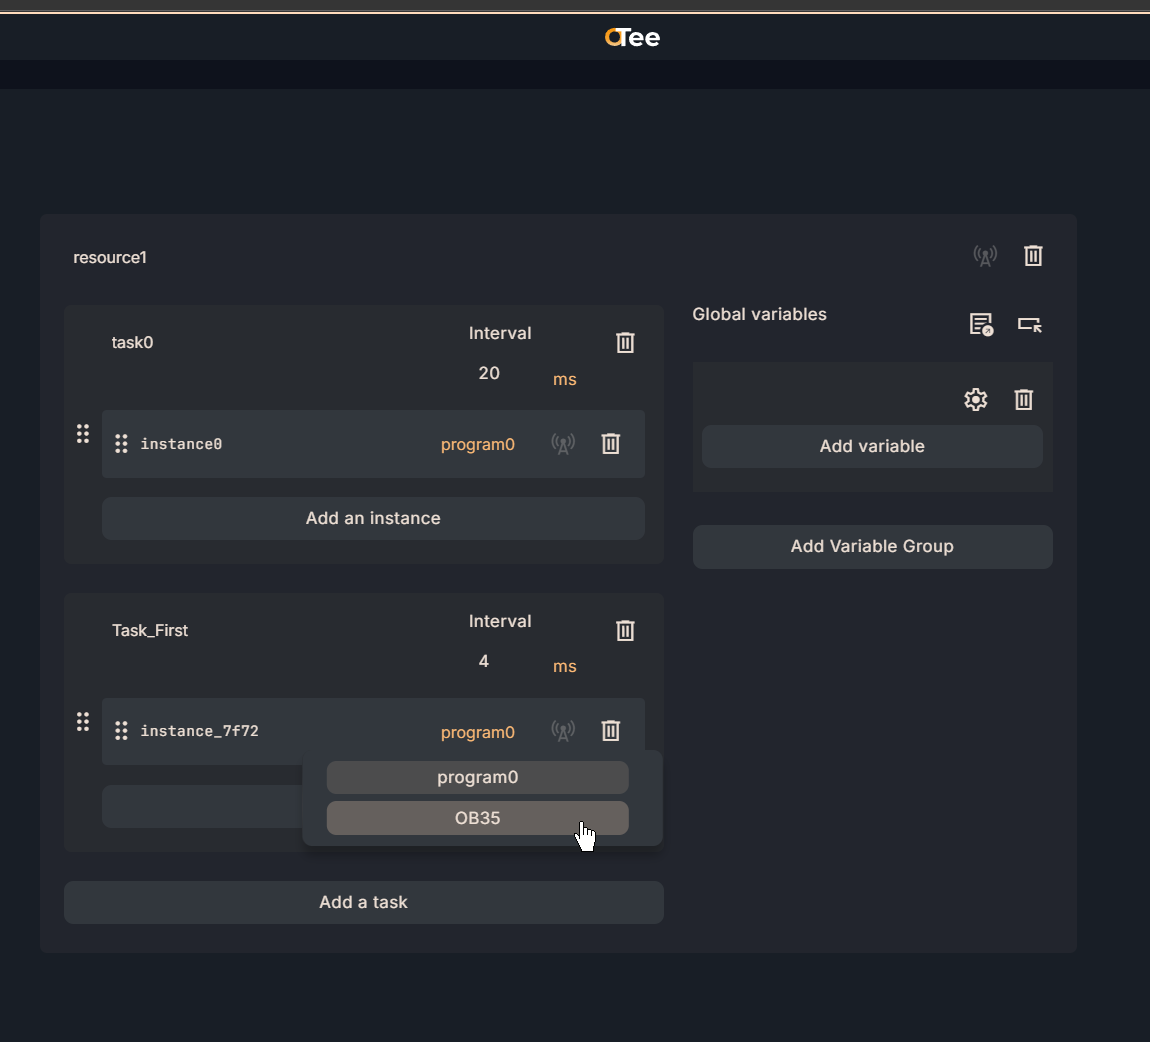The height and width of the screenshot is (1042, 1150).
Task: Select program0 from the open dropdown list
Action: (477, 777)
